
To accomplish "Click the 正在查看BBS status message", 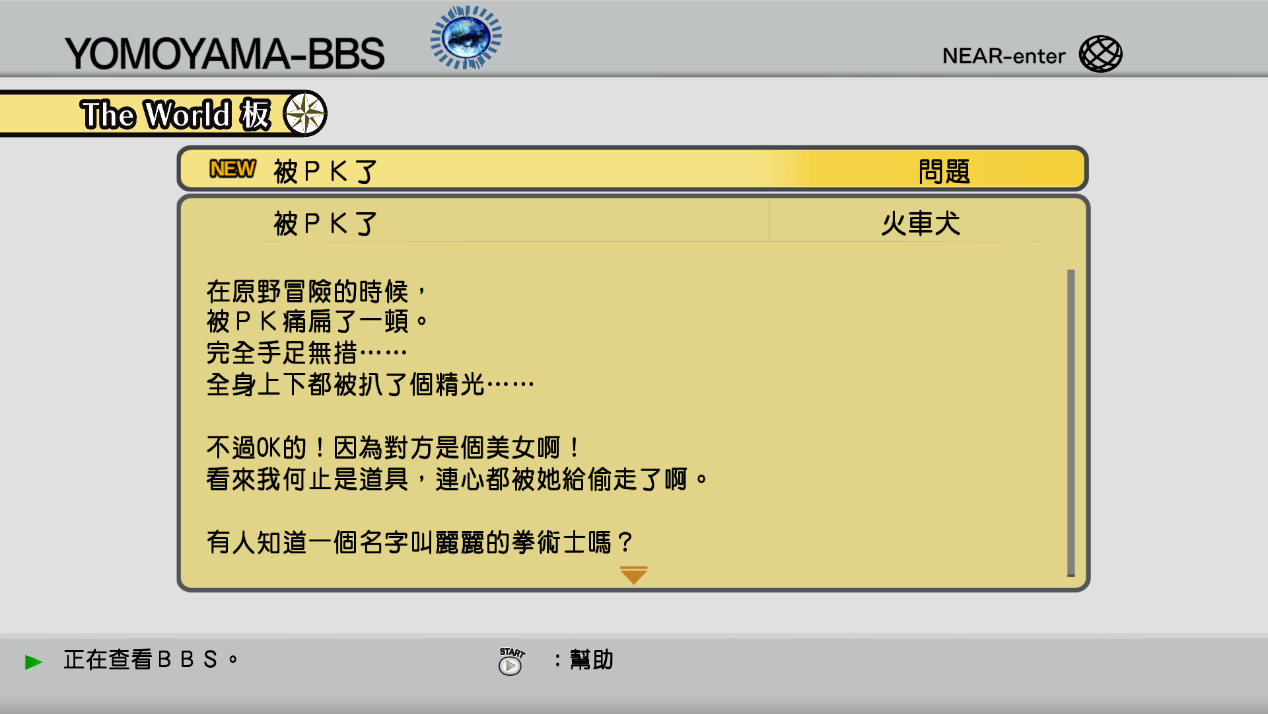I will 151,660.
